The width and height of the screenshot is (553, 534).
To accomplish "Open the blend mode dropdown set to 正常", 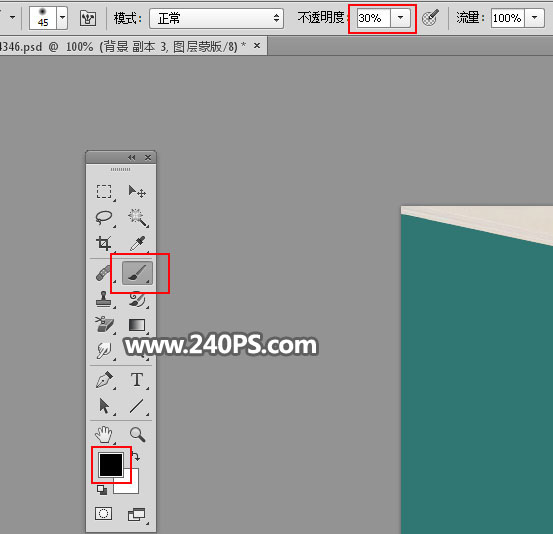I will 217,18.
